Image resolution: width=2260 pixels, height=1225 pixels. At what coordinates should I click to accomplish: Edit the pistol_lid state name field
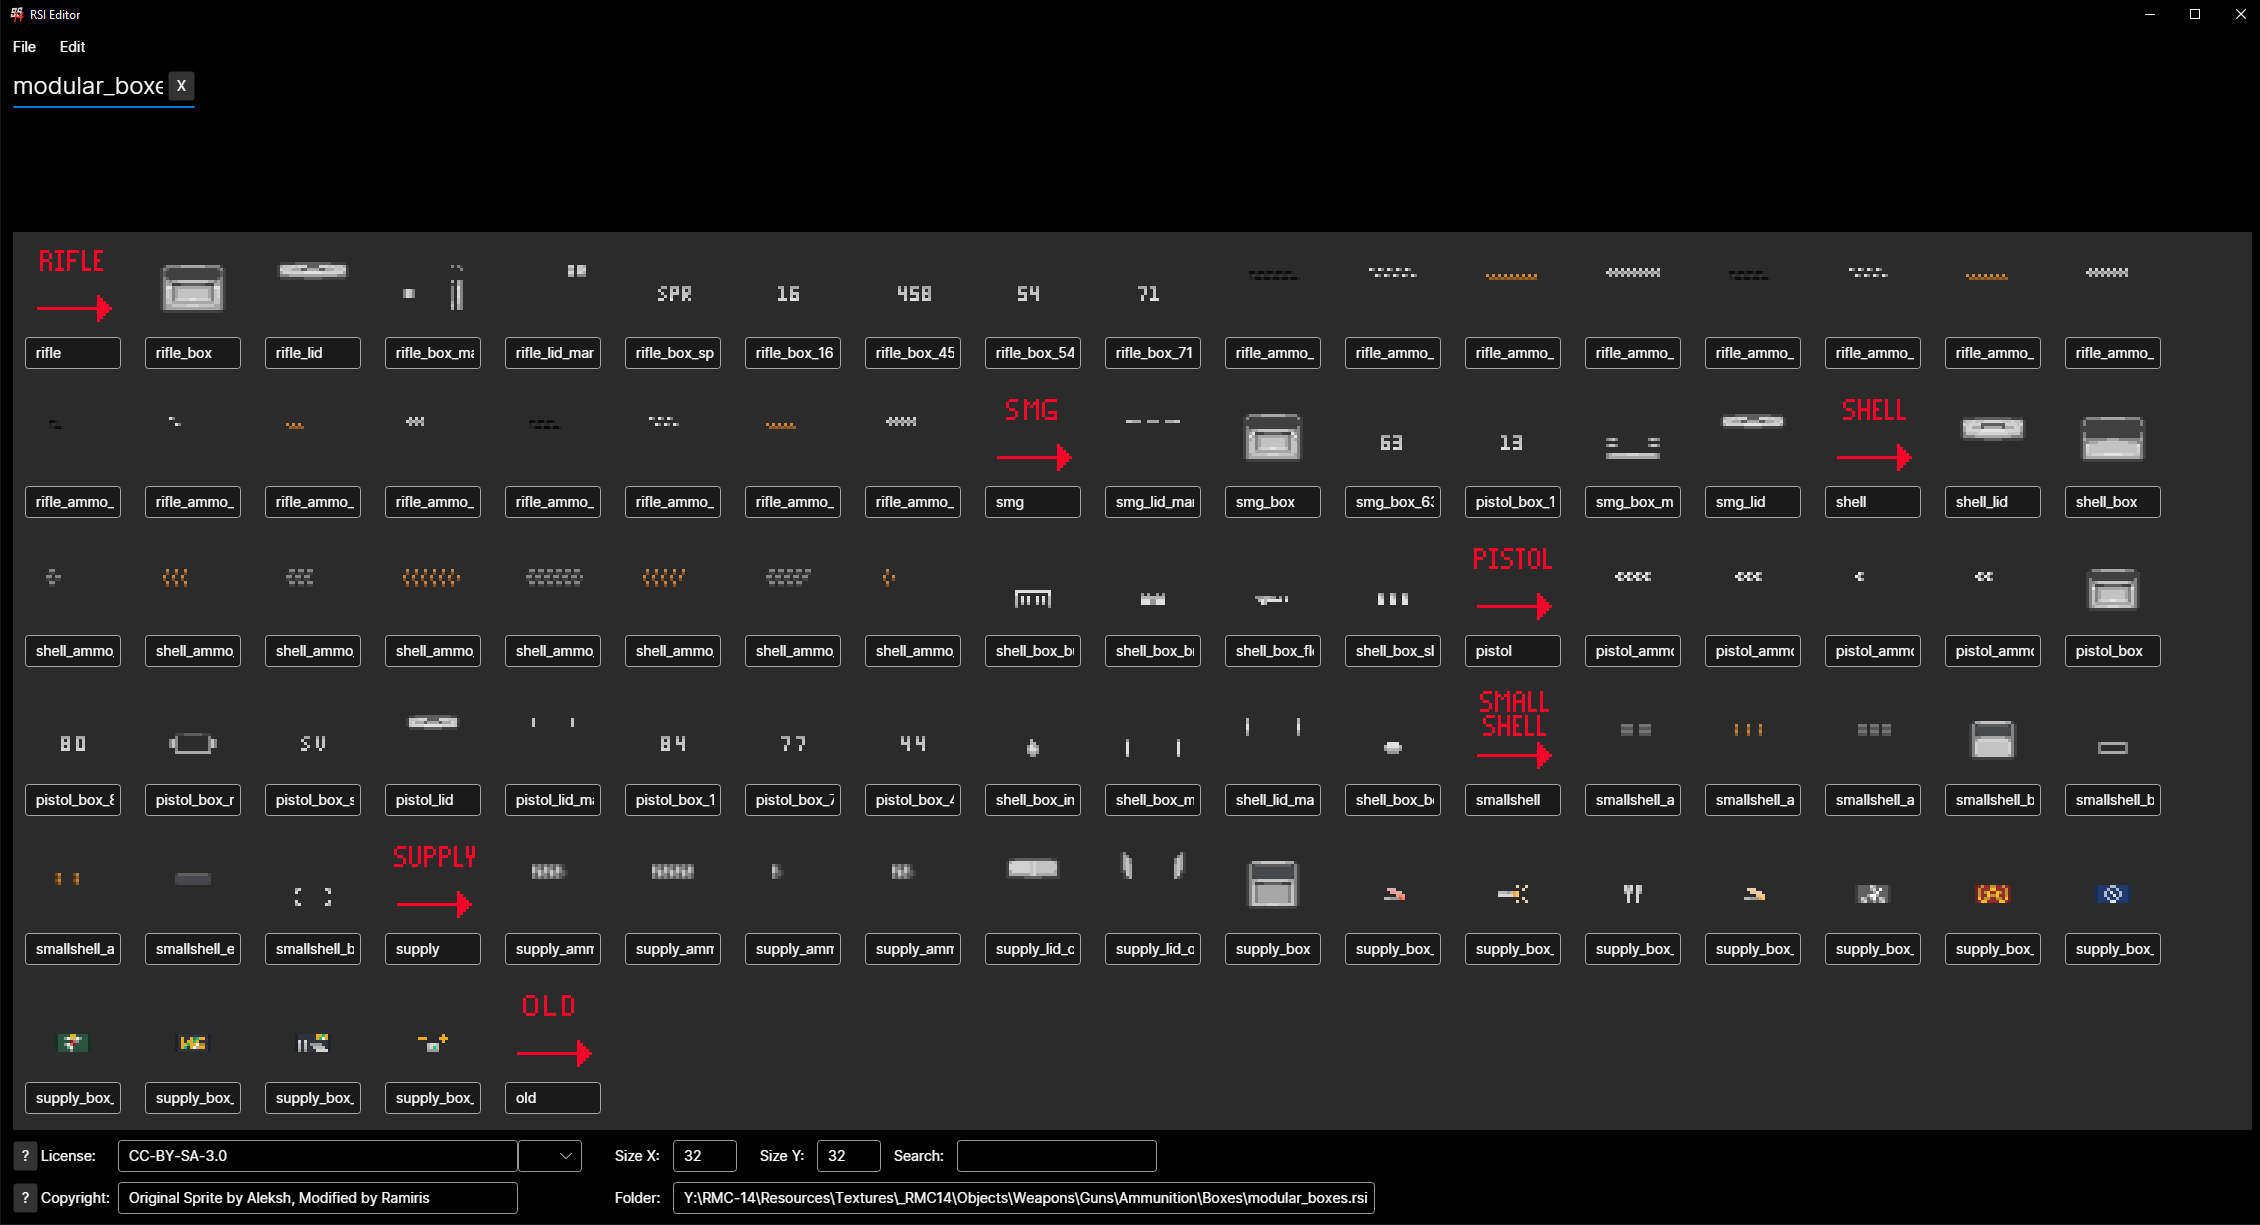432,800
